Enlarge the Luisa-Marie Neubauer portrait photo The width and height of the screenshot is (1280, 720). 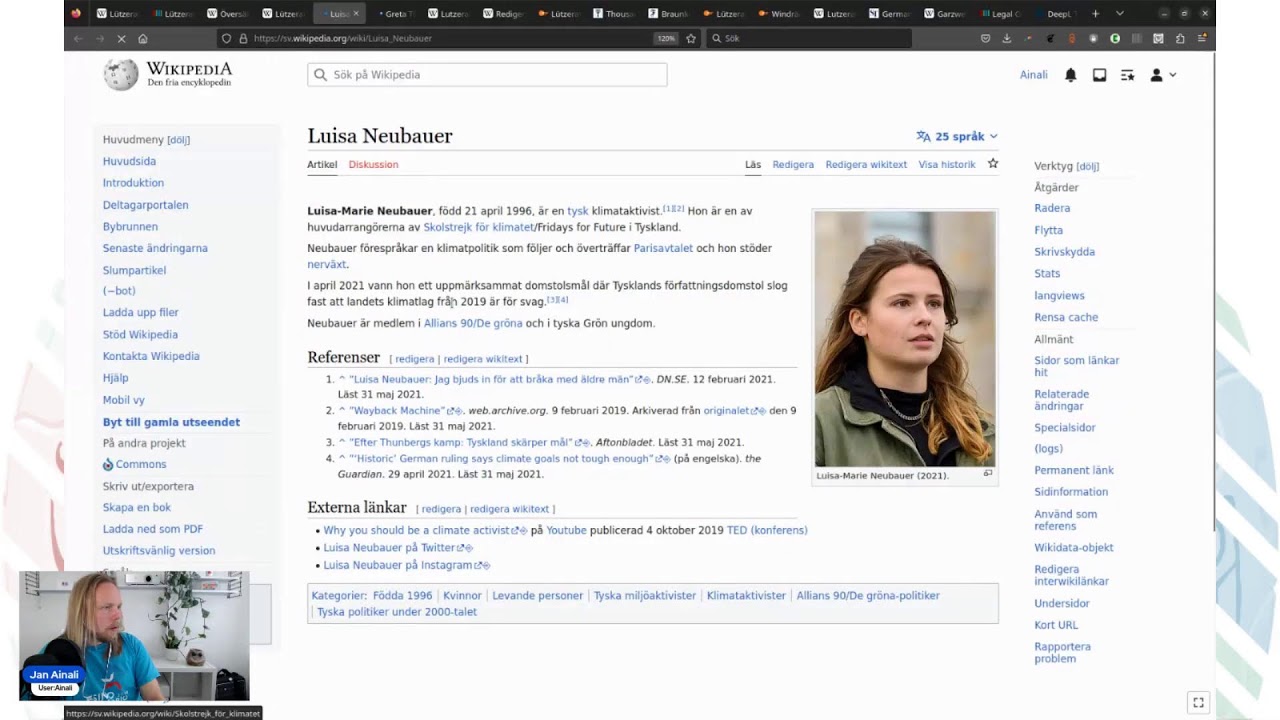point(905,339)
